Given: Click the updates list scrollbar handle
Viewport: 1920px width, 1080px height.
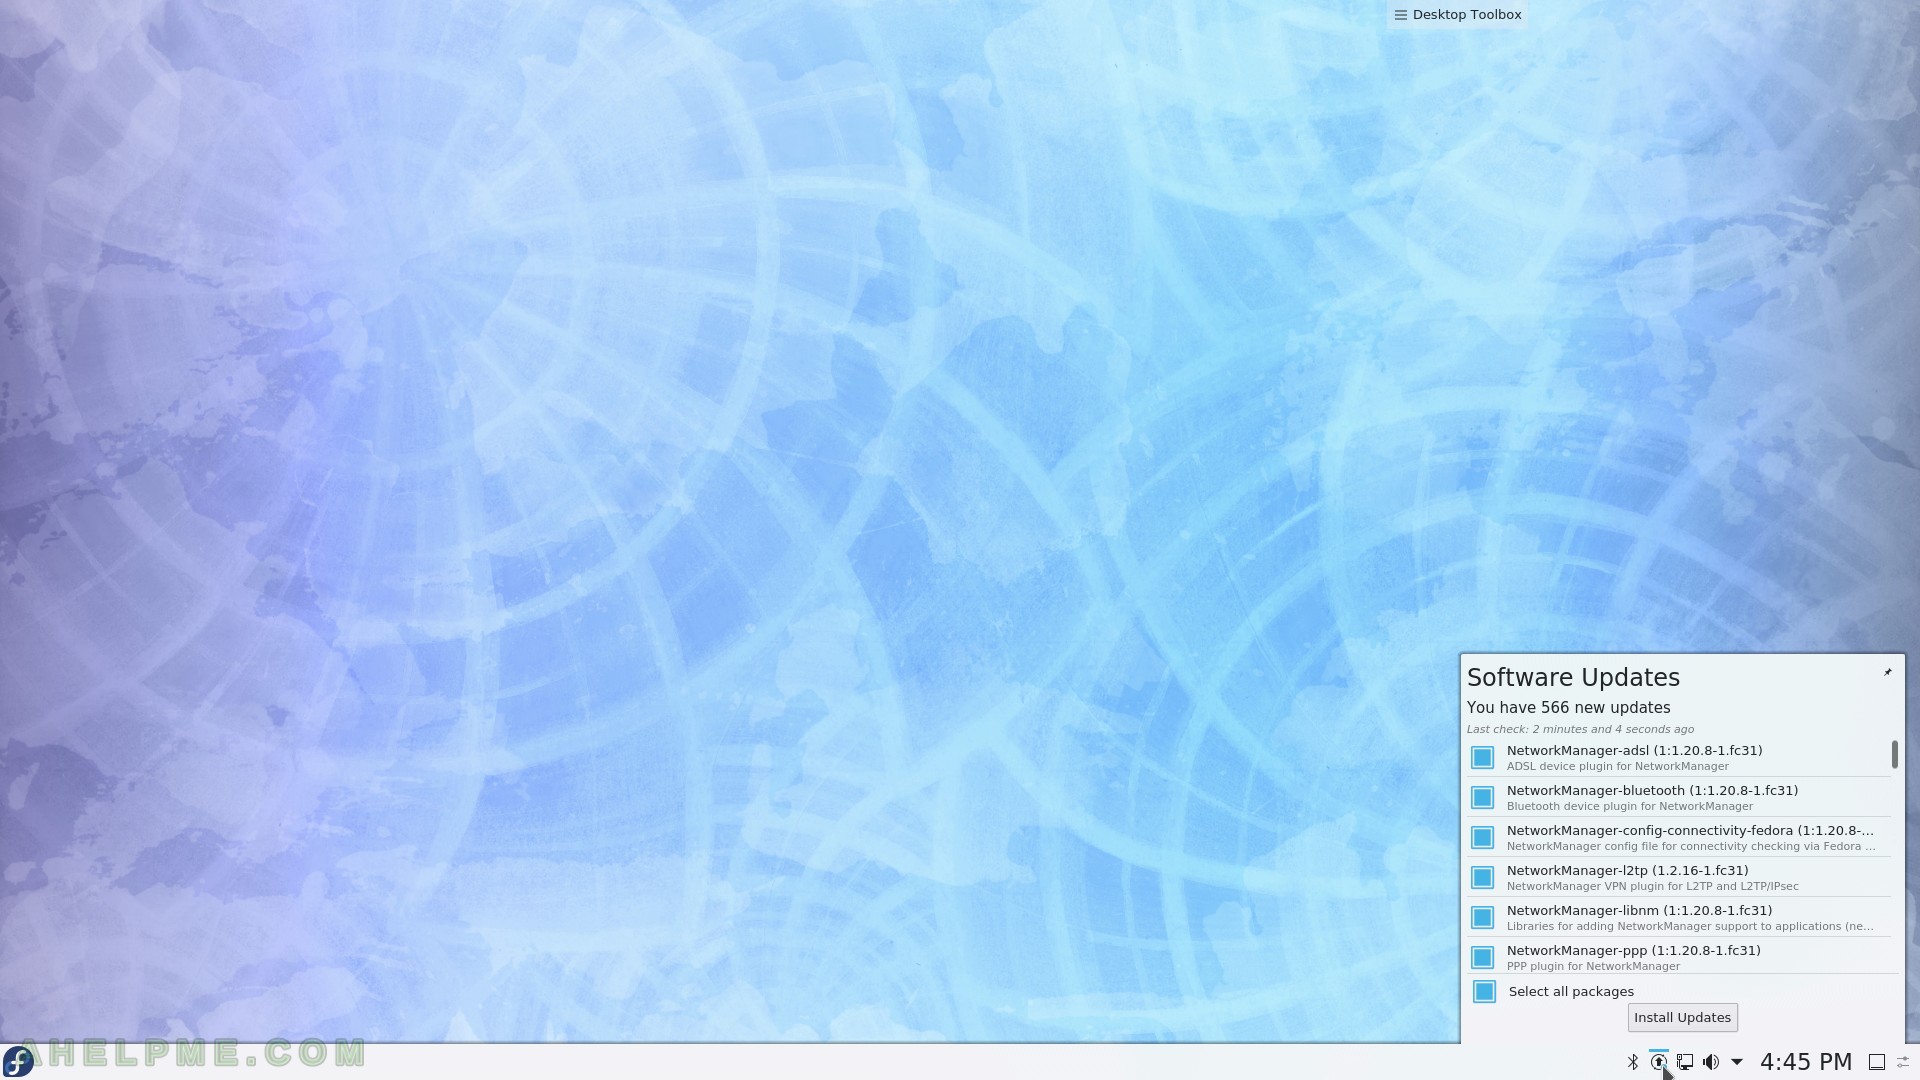Looking at the screenshot, I should [x=1894, y=755].
